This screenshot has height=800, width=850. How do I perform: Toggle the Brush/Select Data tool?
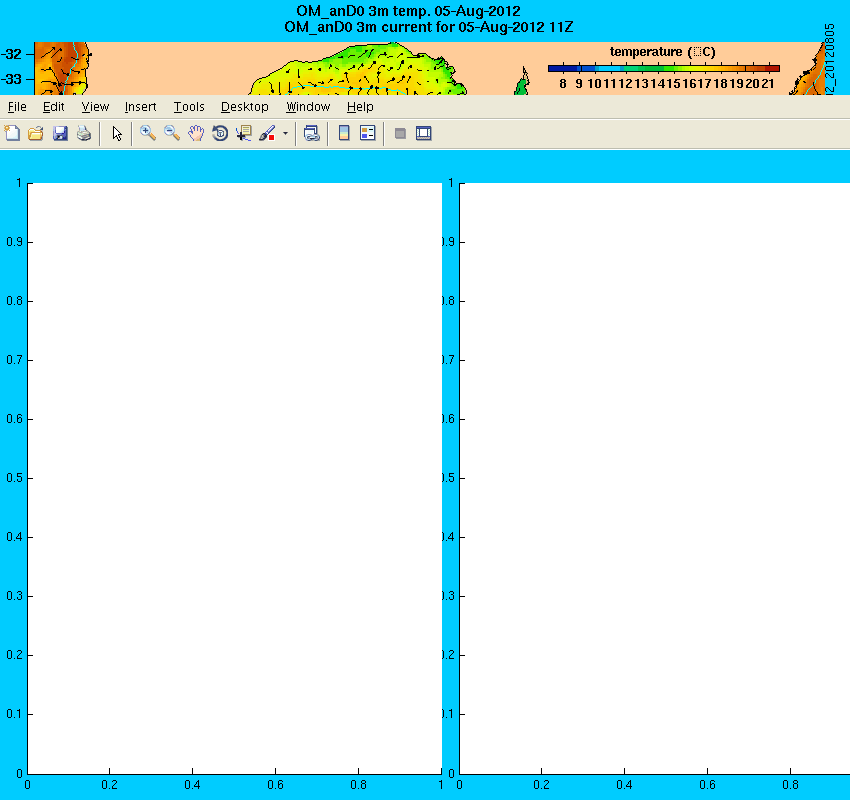(267, 133)
